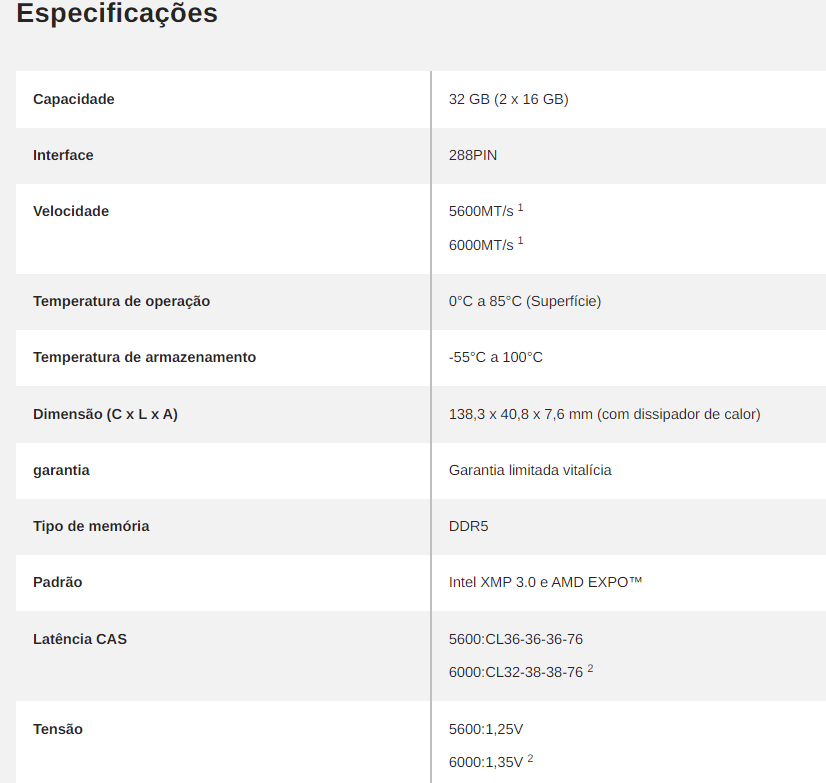Click the Especificações heading

[117, 13]
